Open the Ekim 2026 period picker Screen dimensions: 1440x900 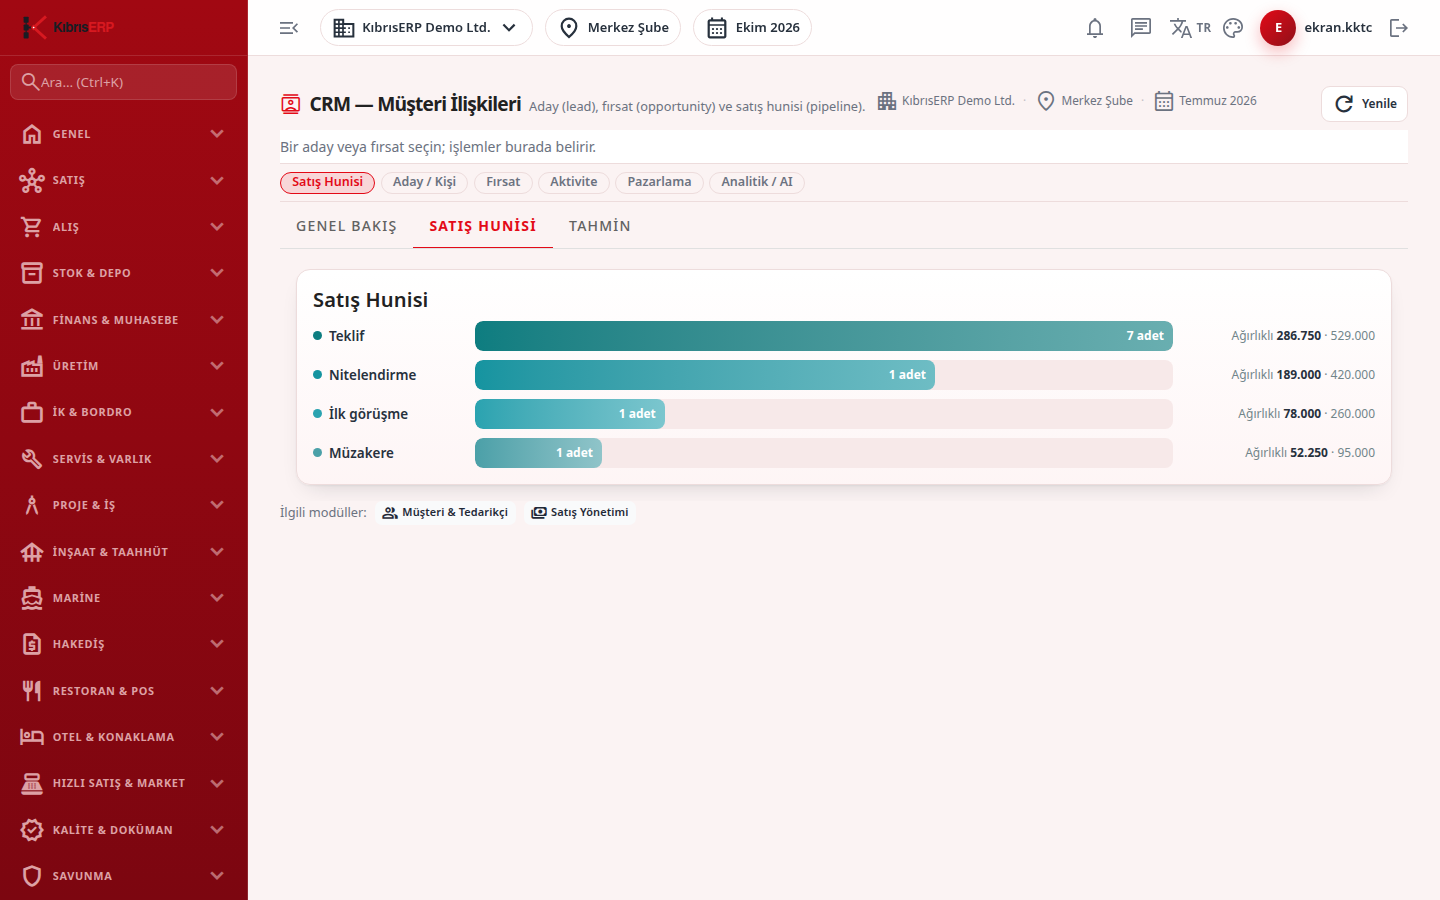click(752, 28)
